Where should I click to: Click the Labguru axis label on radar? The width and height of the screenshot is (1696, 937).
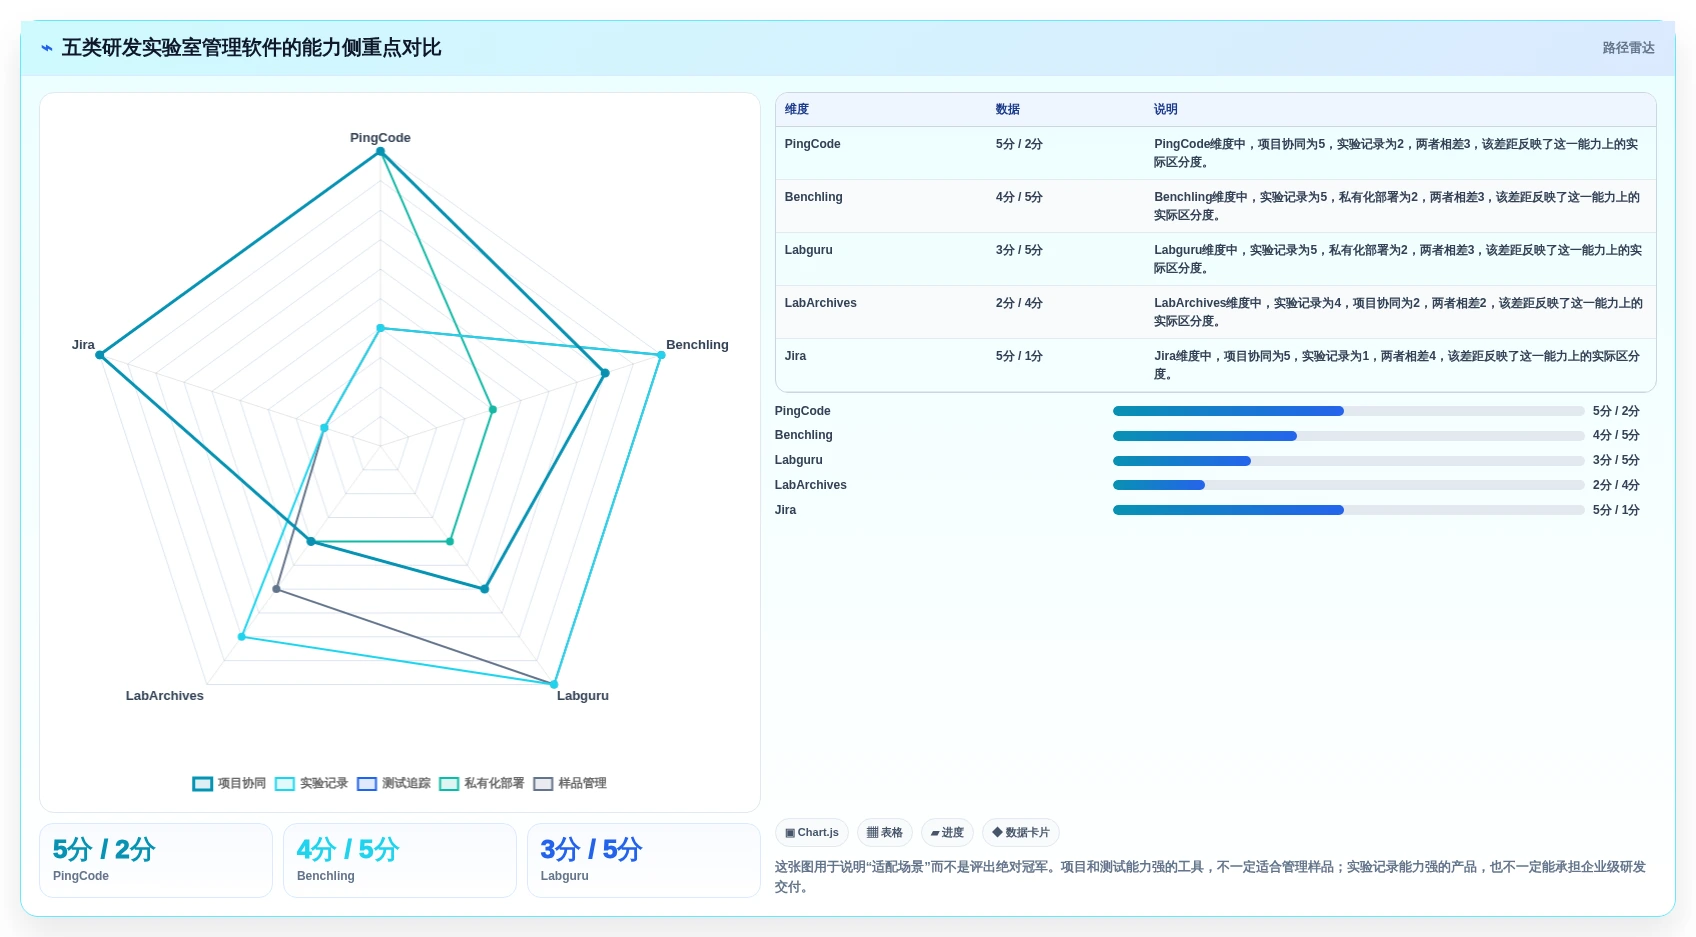click(x=583, y=696)
